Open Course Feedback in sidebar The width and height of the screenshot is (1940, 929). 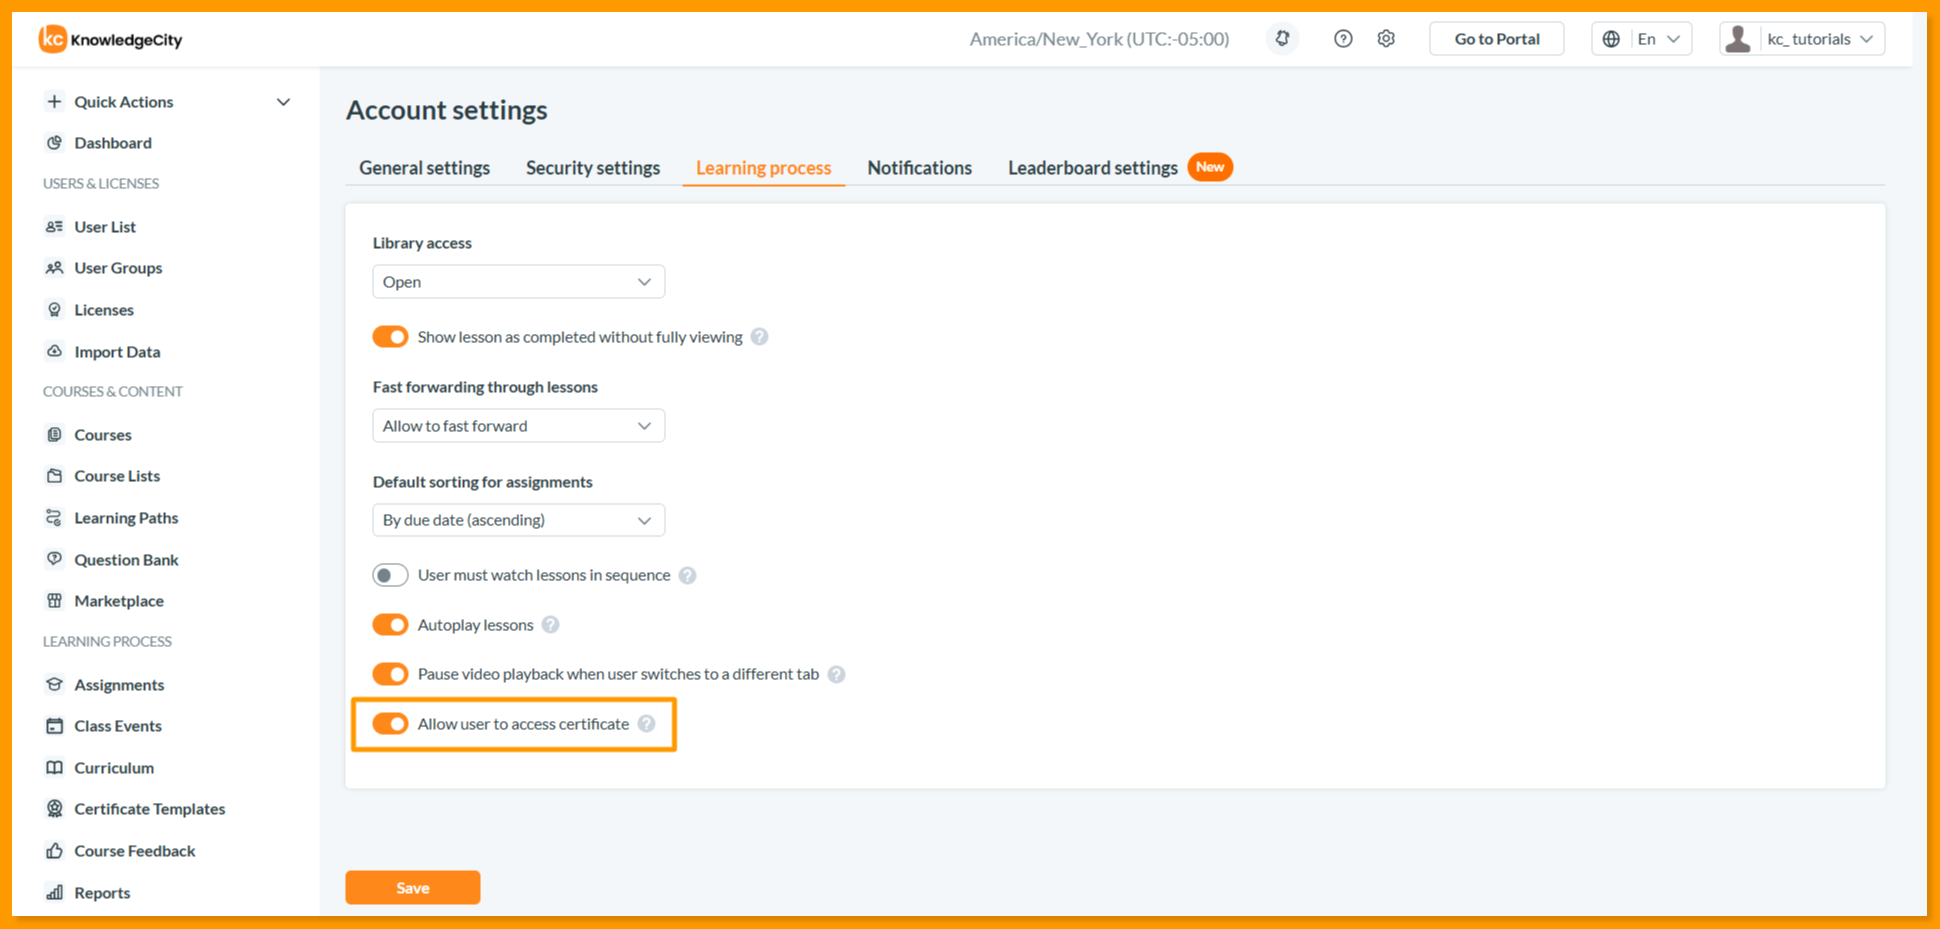pyautogui.click(x=134, y=851)
